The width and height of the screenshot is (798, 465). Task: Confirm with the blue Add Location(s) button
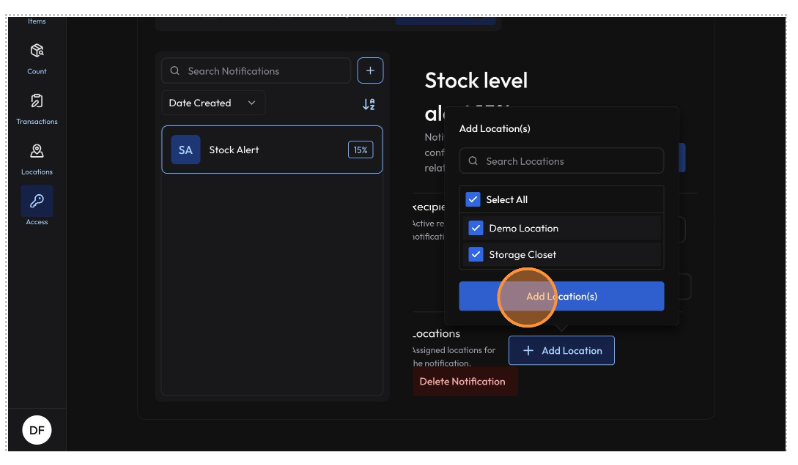click(561, 296)
